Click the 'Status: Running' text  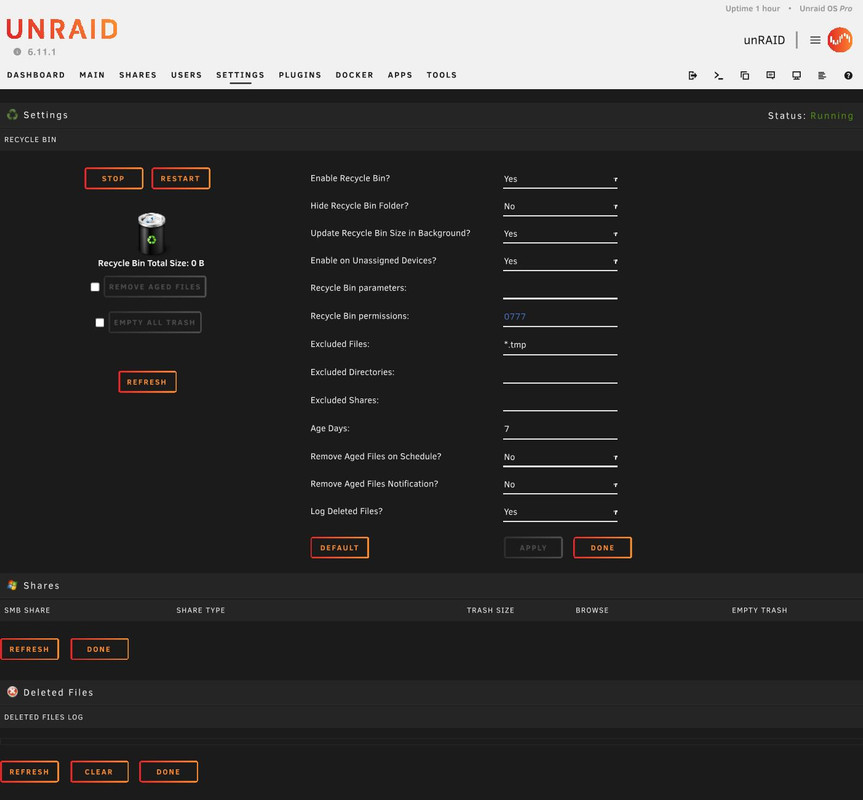click(810, 116)
